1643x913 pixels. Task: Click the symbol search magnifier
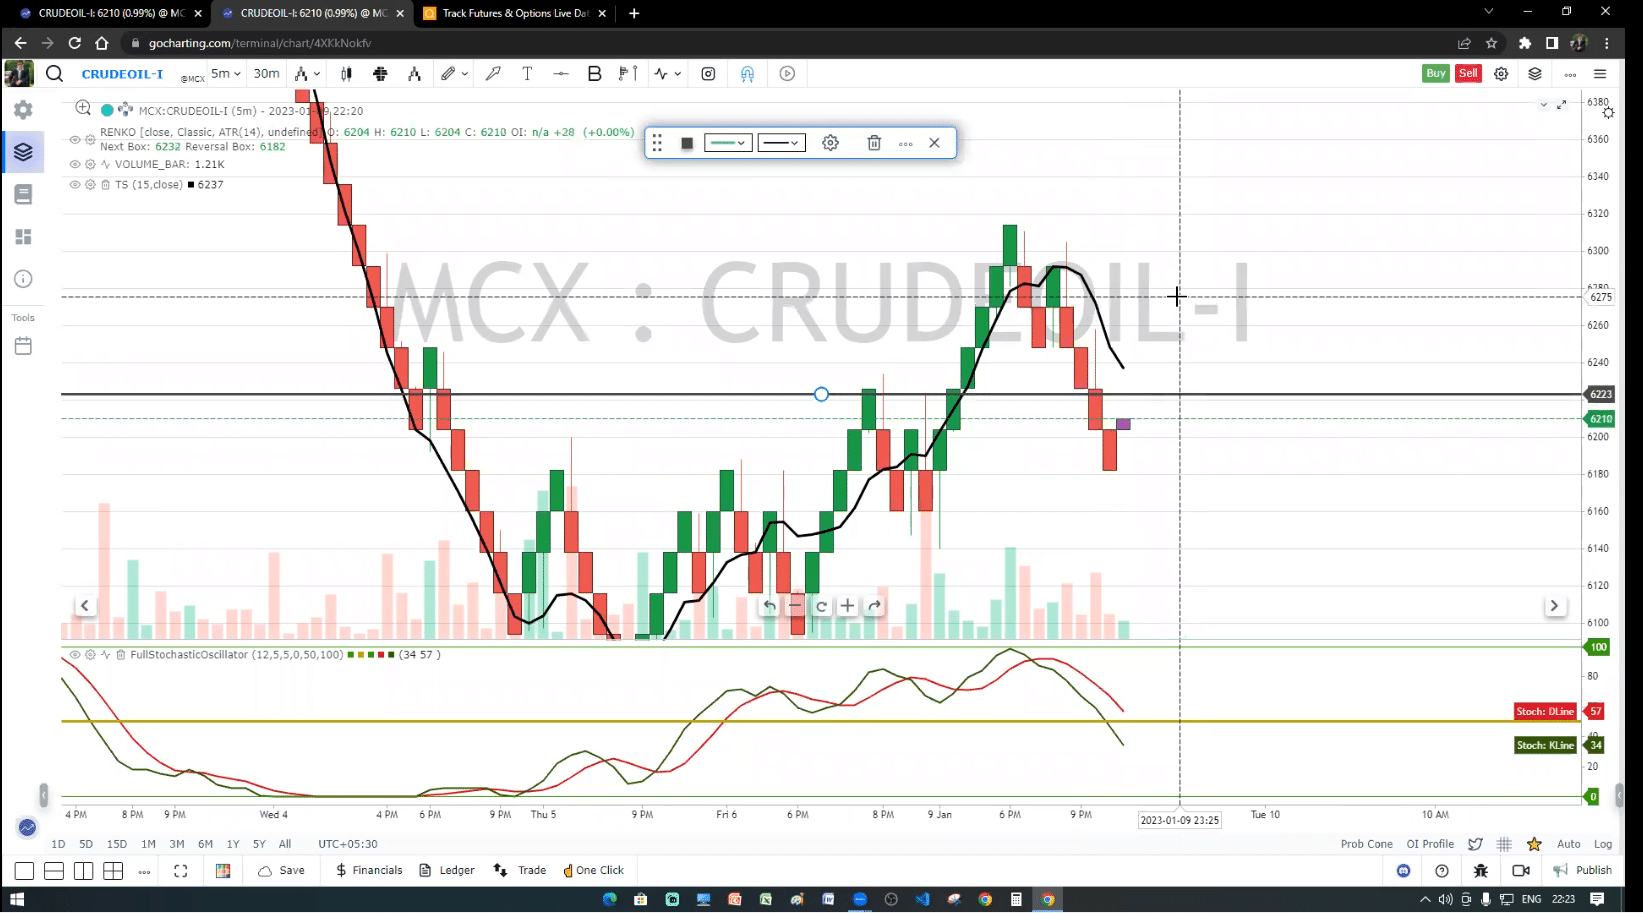click(55, 73)
